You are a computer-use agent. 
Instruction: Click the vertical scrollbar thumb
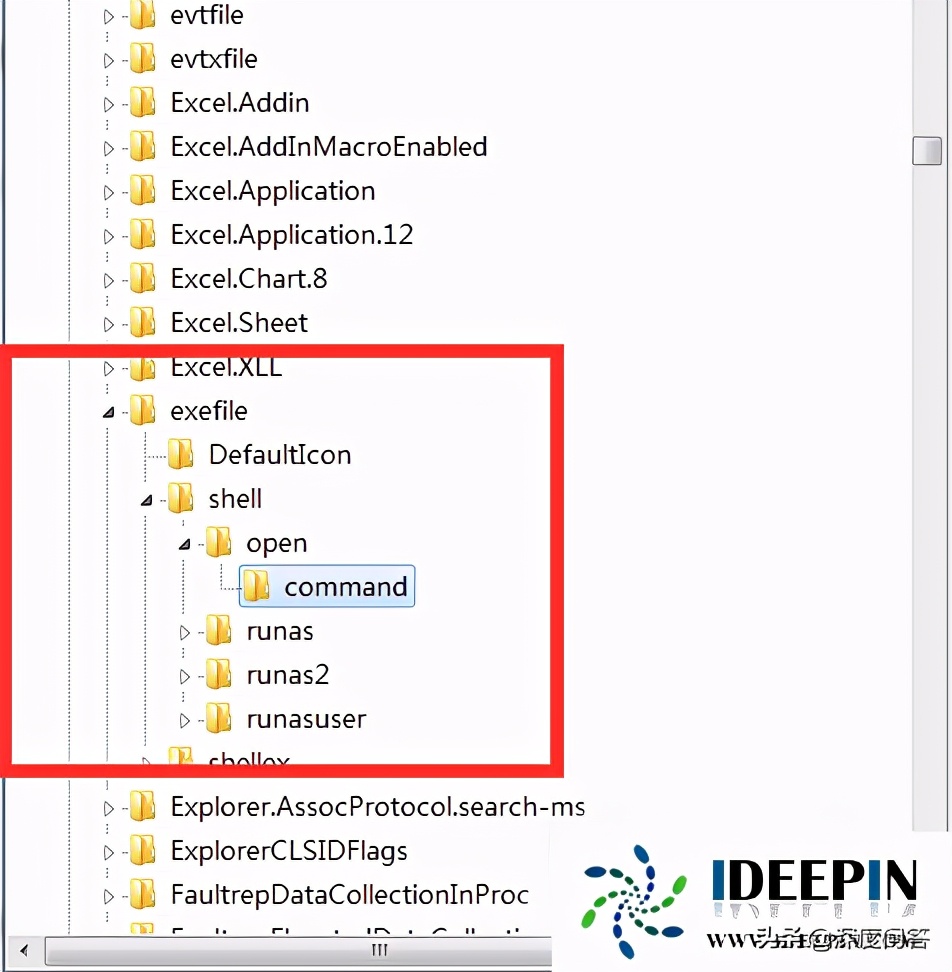coord(927,151)
